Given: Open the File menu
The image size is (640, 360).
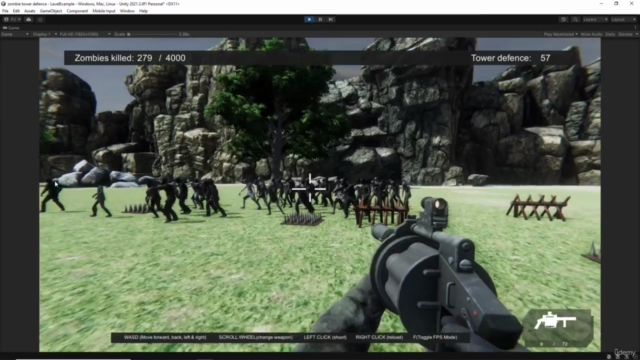Looking at the screenshot, I should click(x=5, y=11).
